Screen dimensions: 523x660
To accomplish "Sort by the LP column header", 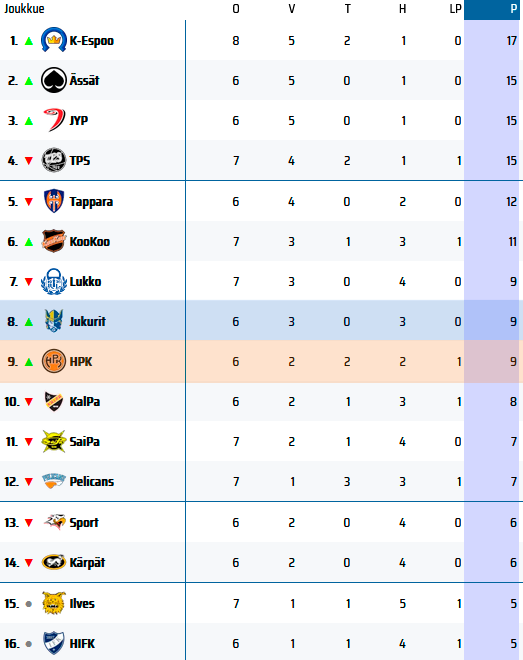I will (455, 9).
